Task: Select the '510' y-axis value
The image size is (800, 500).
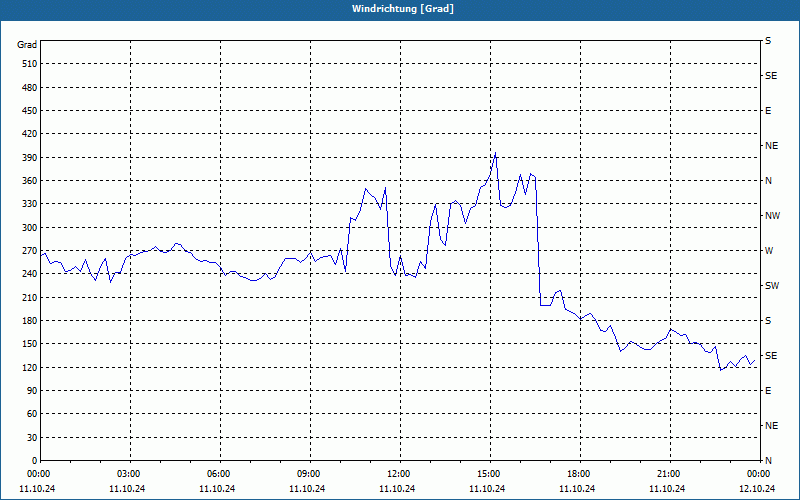Action: pyautogui.click(x=30, y=64)
